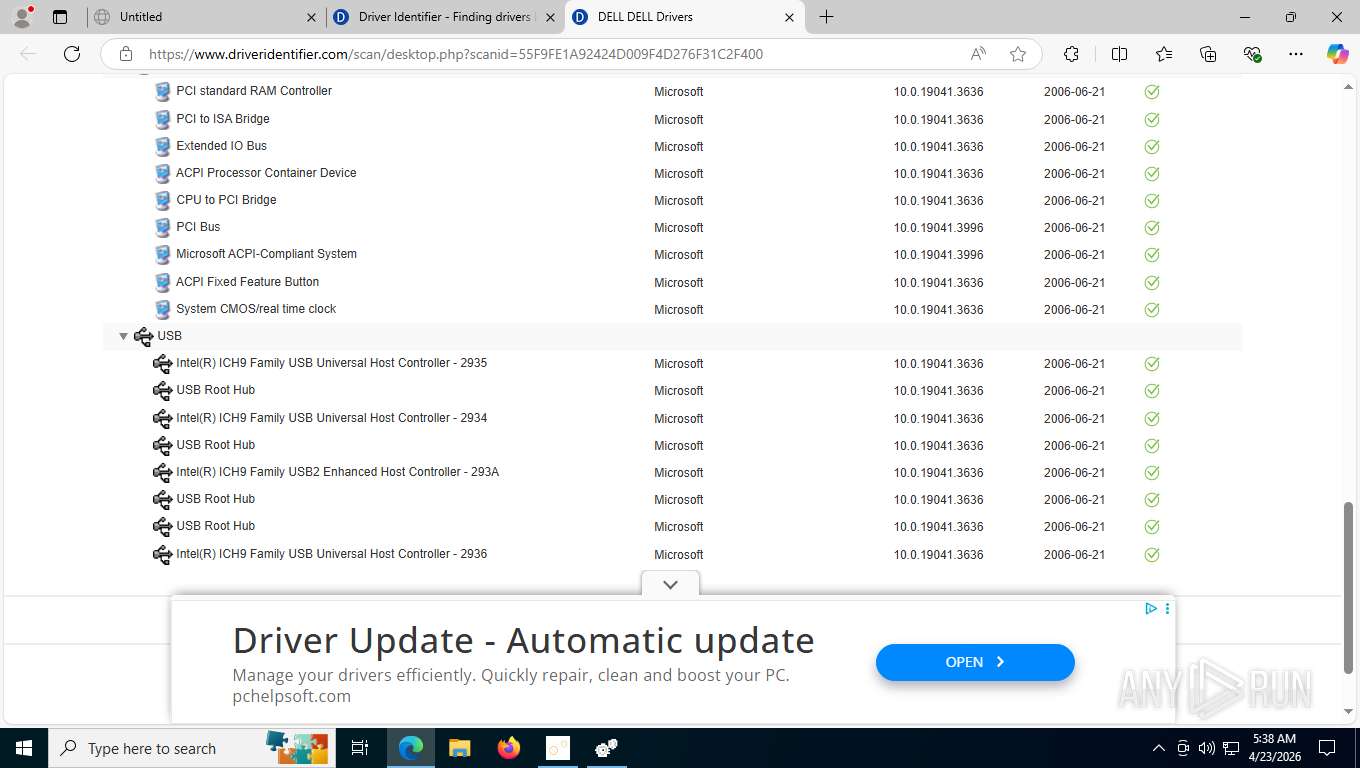The image size is (1360, 768).
Task: Toggle Read aloud in address bar
Action: pos(977,54)
